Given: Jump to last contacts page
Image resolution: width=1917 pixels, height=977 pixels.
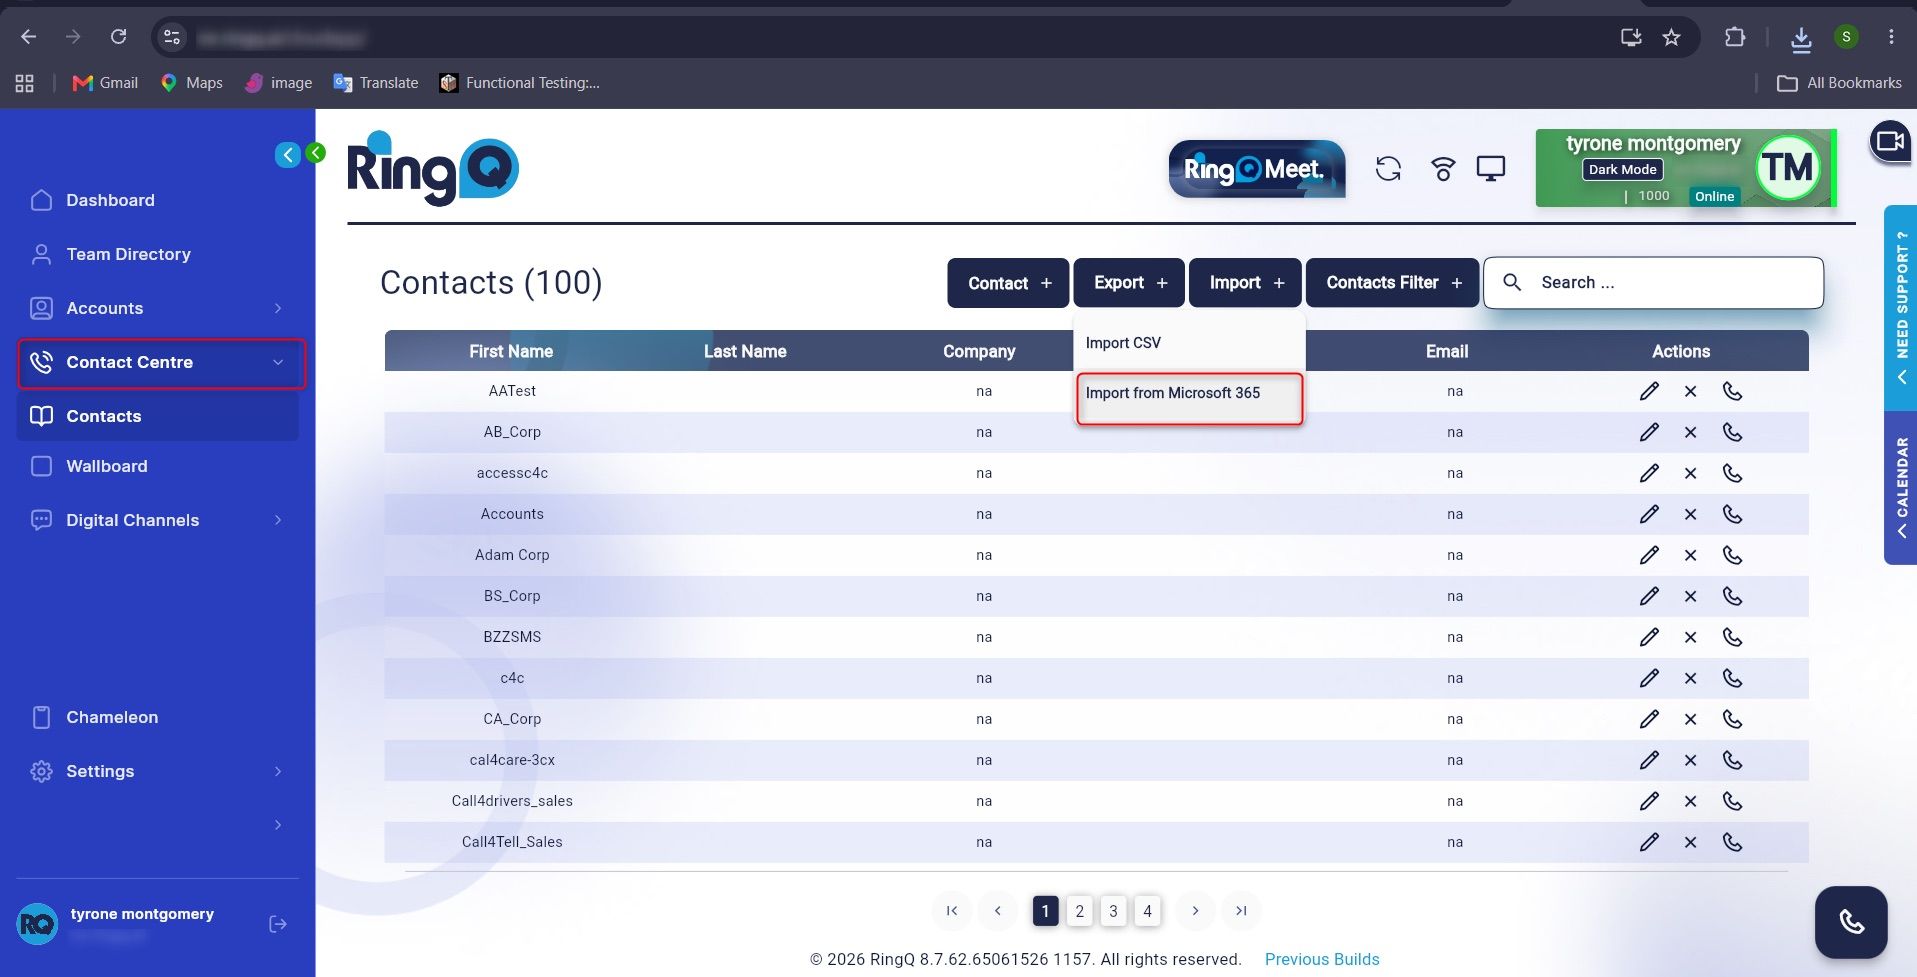Looking at the screenshot, I should point(1241,910).
